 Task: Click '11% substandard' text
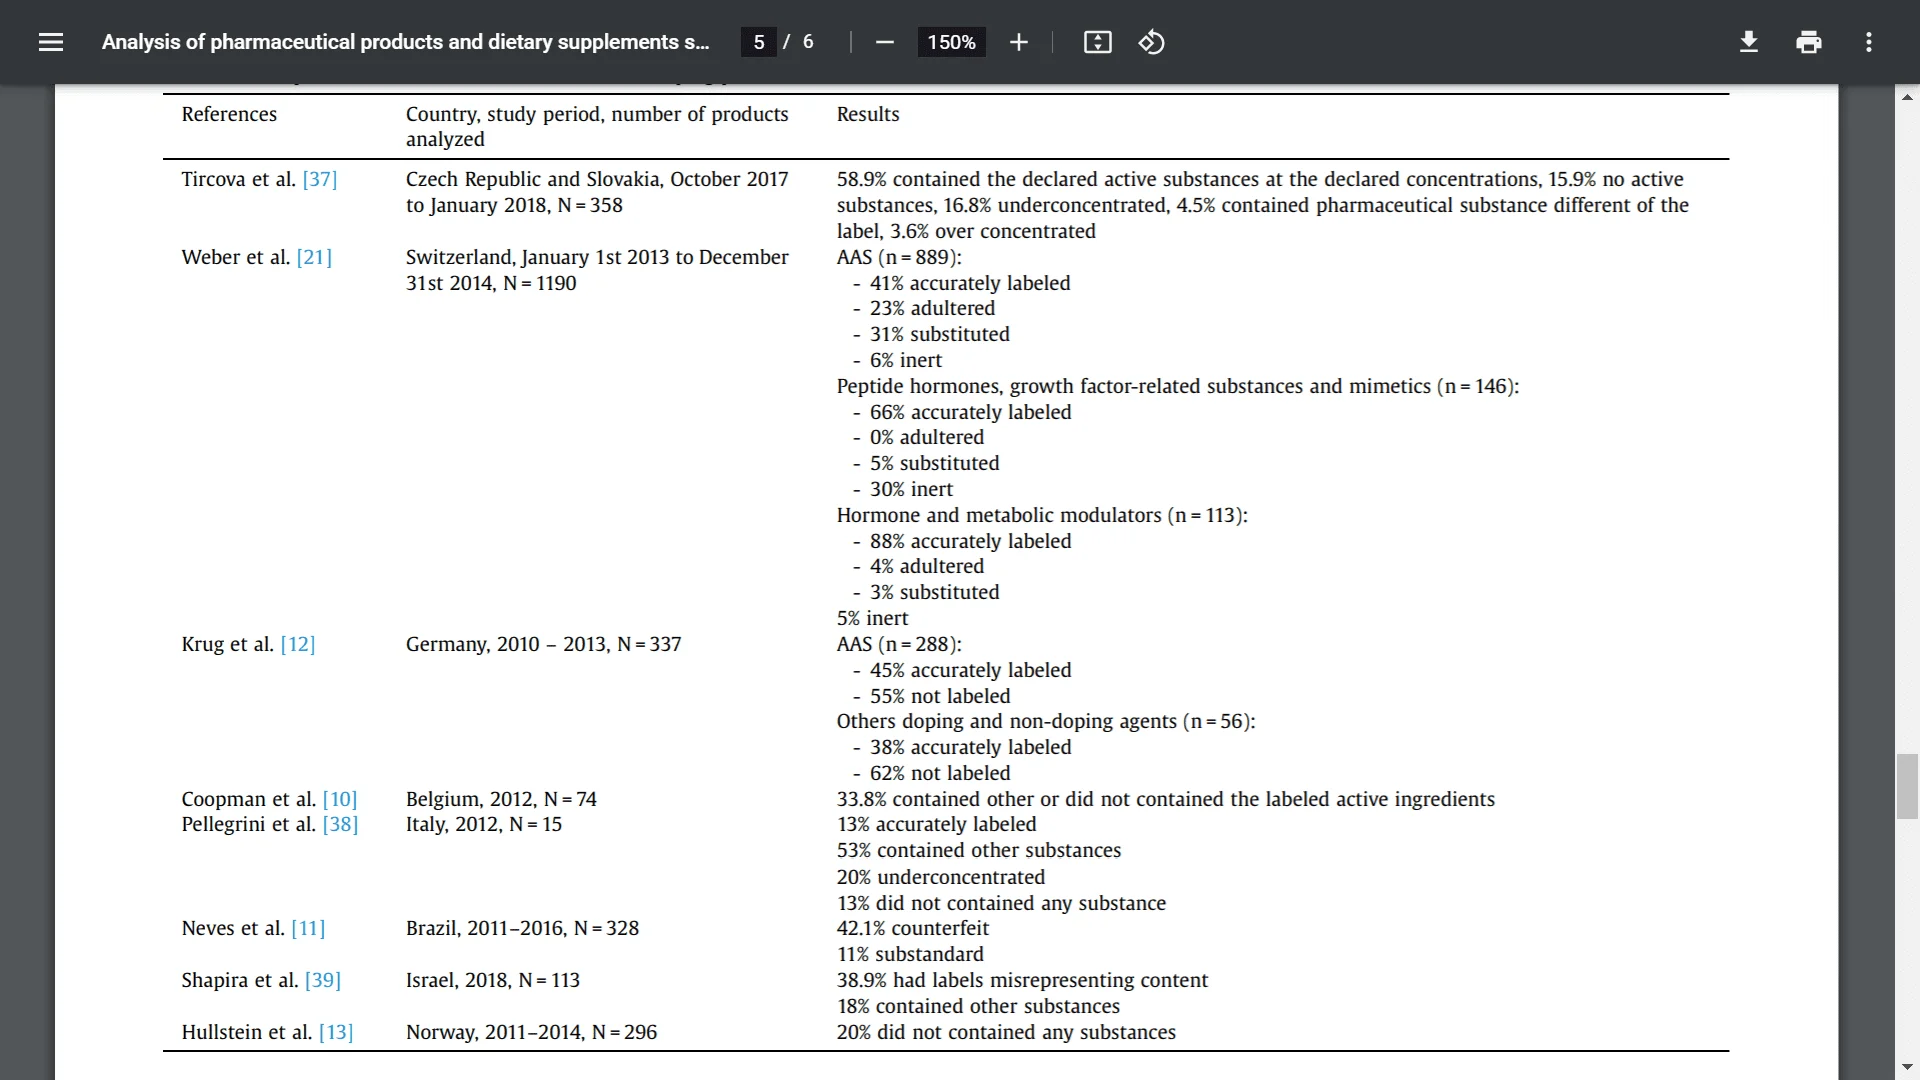pos(910,954)
